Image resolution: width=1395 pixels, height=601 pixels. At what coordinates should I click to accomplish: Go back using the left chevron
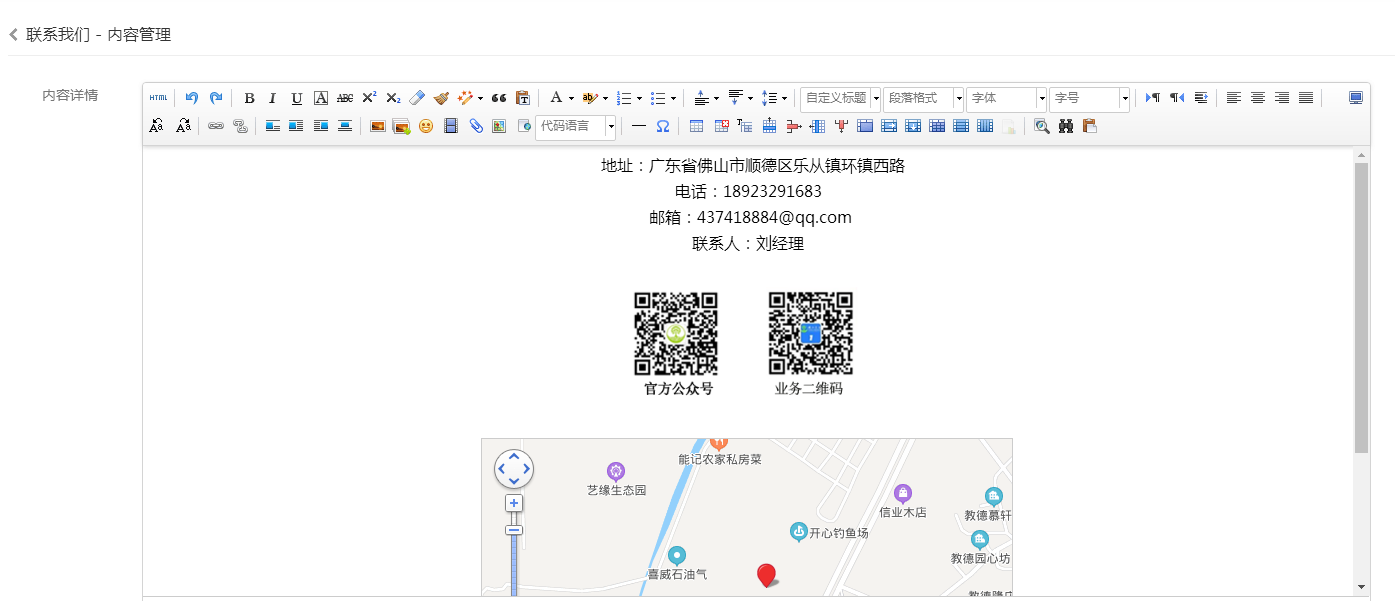13,35
